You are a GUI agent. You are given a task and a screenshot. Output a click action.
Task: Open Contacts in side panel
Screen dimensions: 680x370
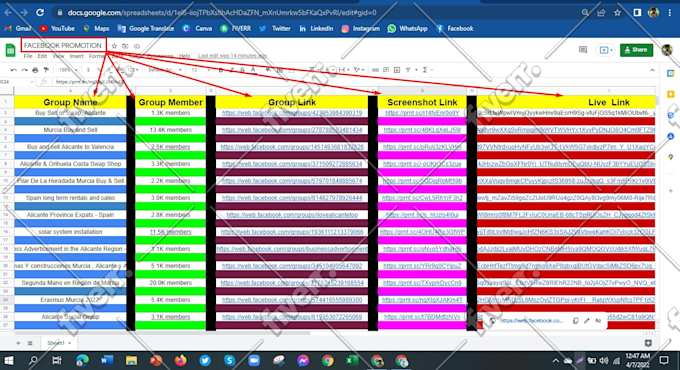pyautogui.click(x=670, y=136)
